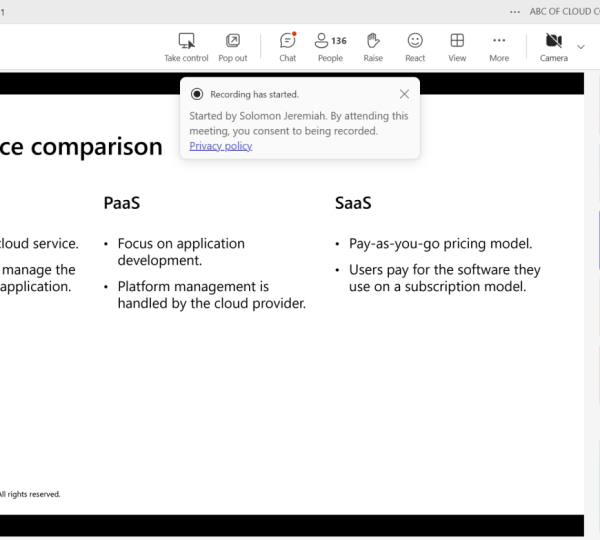Click the Take control icon

[x=186, y=41]
